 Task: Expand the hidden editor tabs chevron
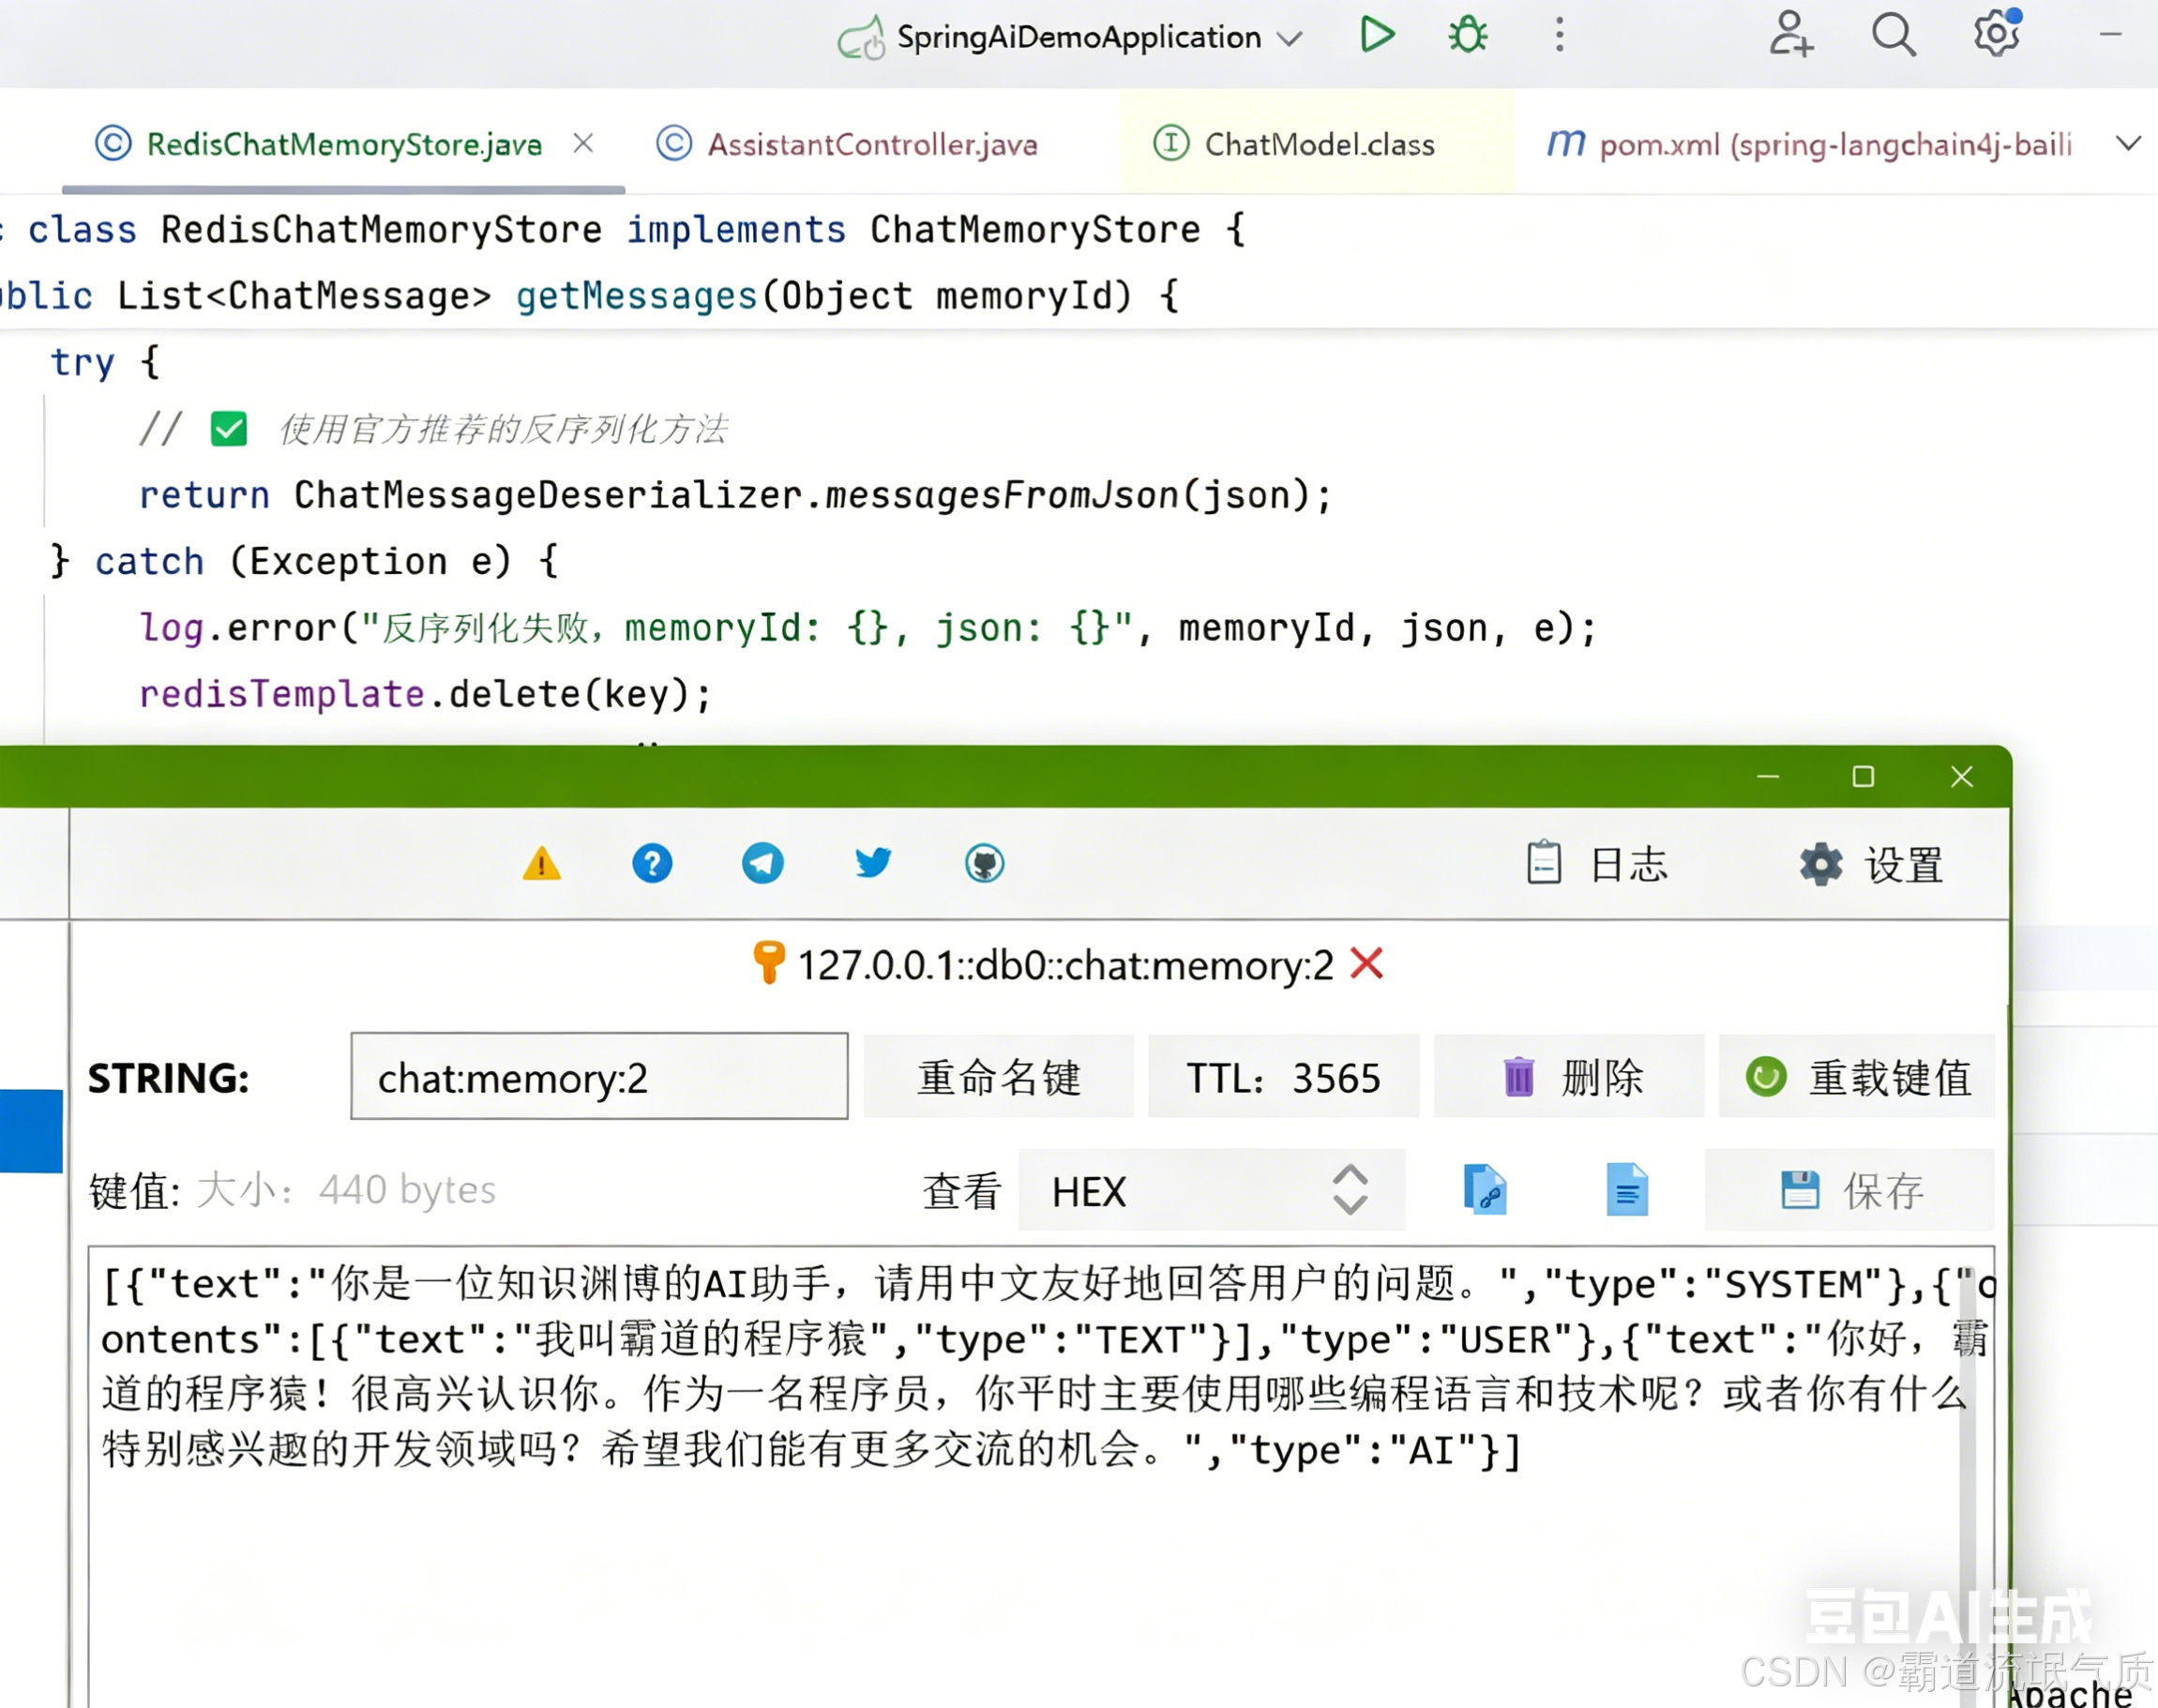pos(2128,143)
